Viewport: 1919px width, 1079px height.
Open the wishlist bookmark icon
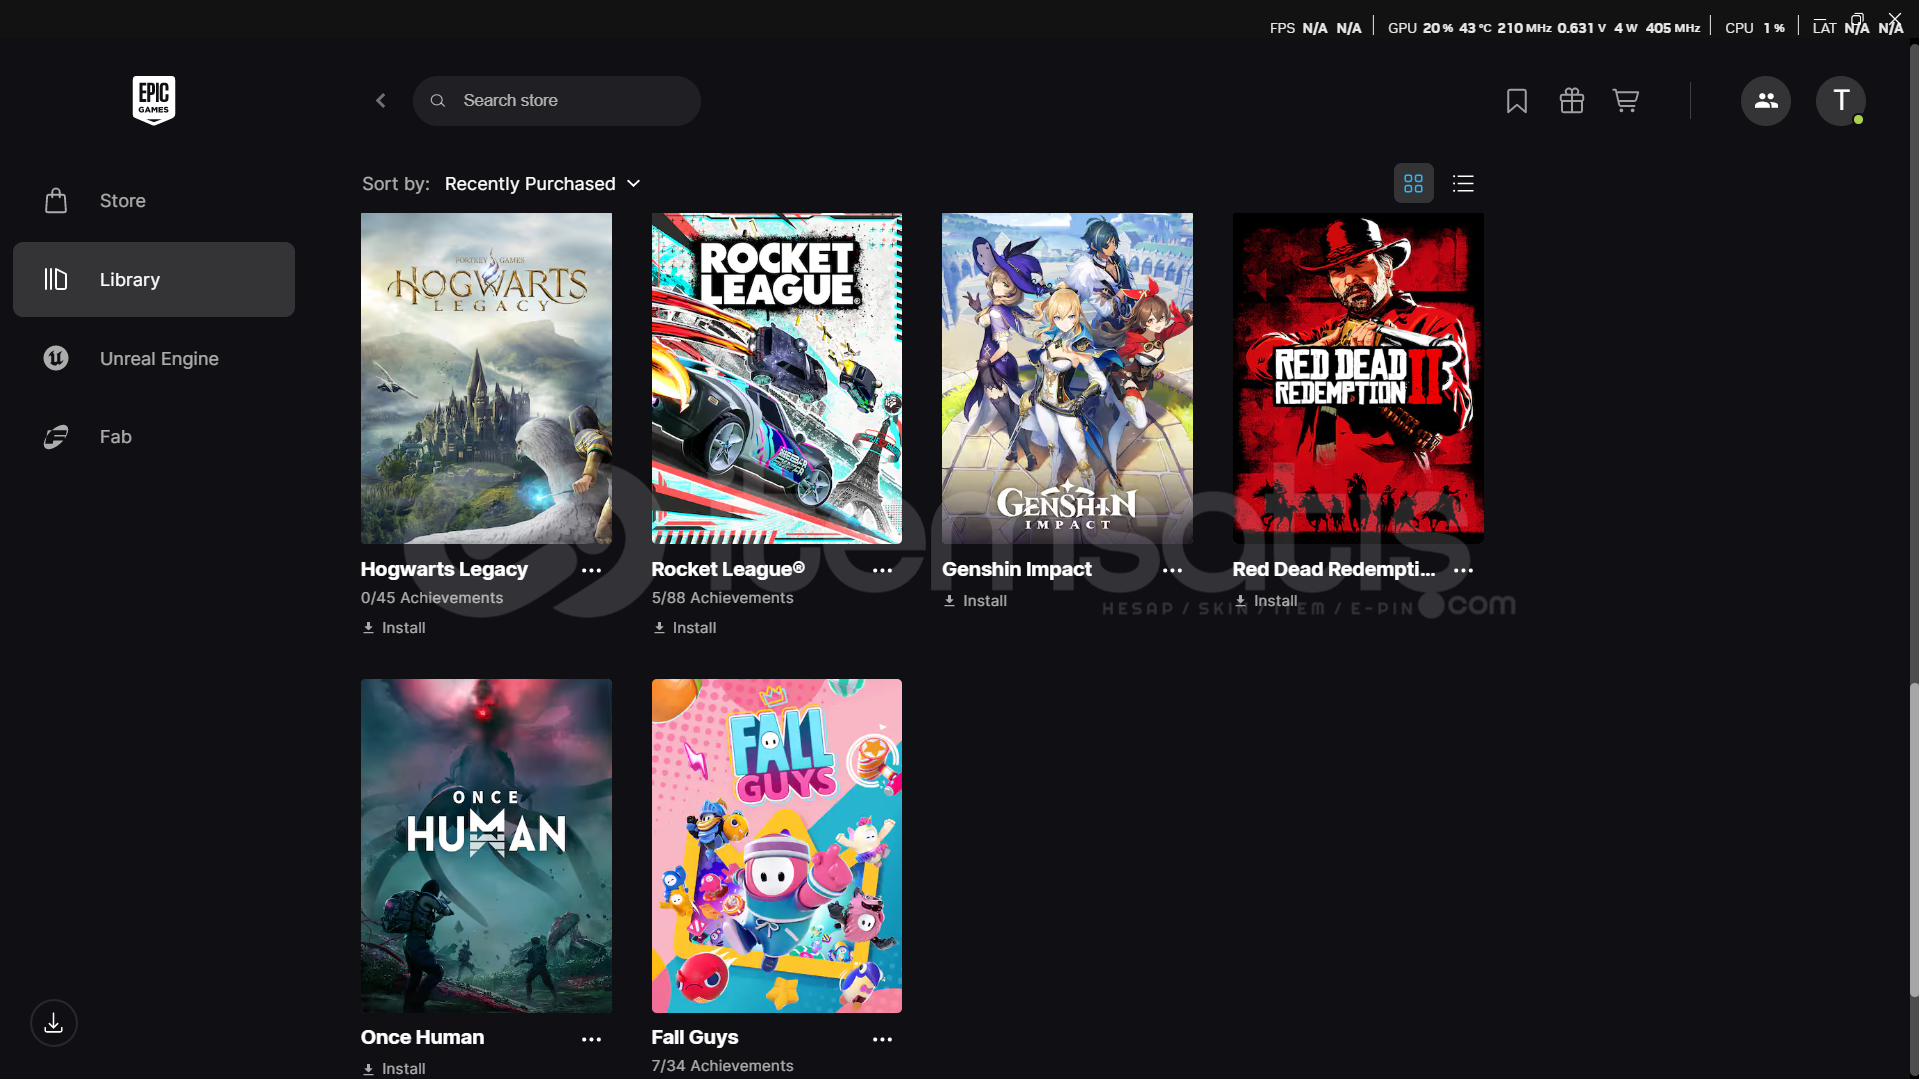(1517, 101)
